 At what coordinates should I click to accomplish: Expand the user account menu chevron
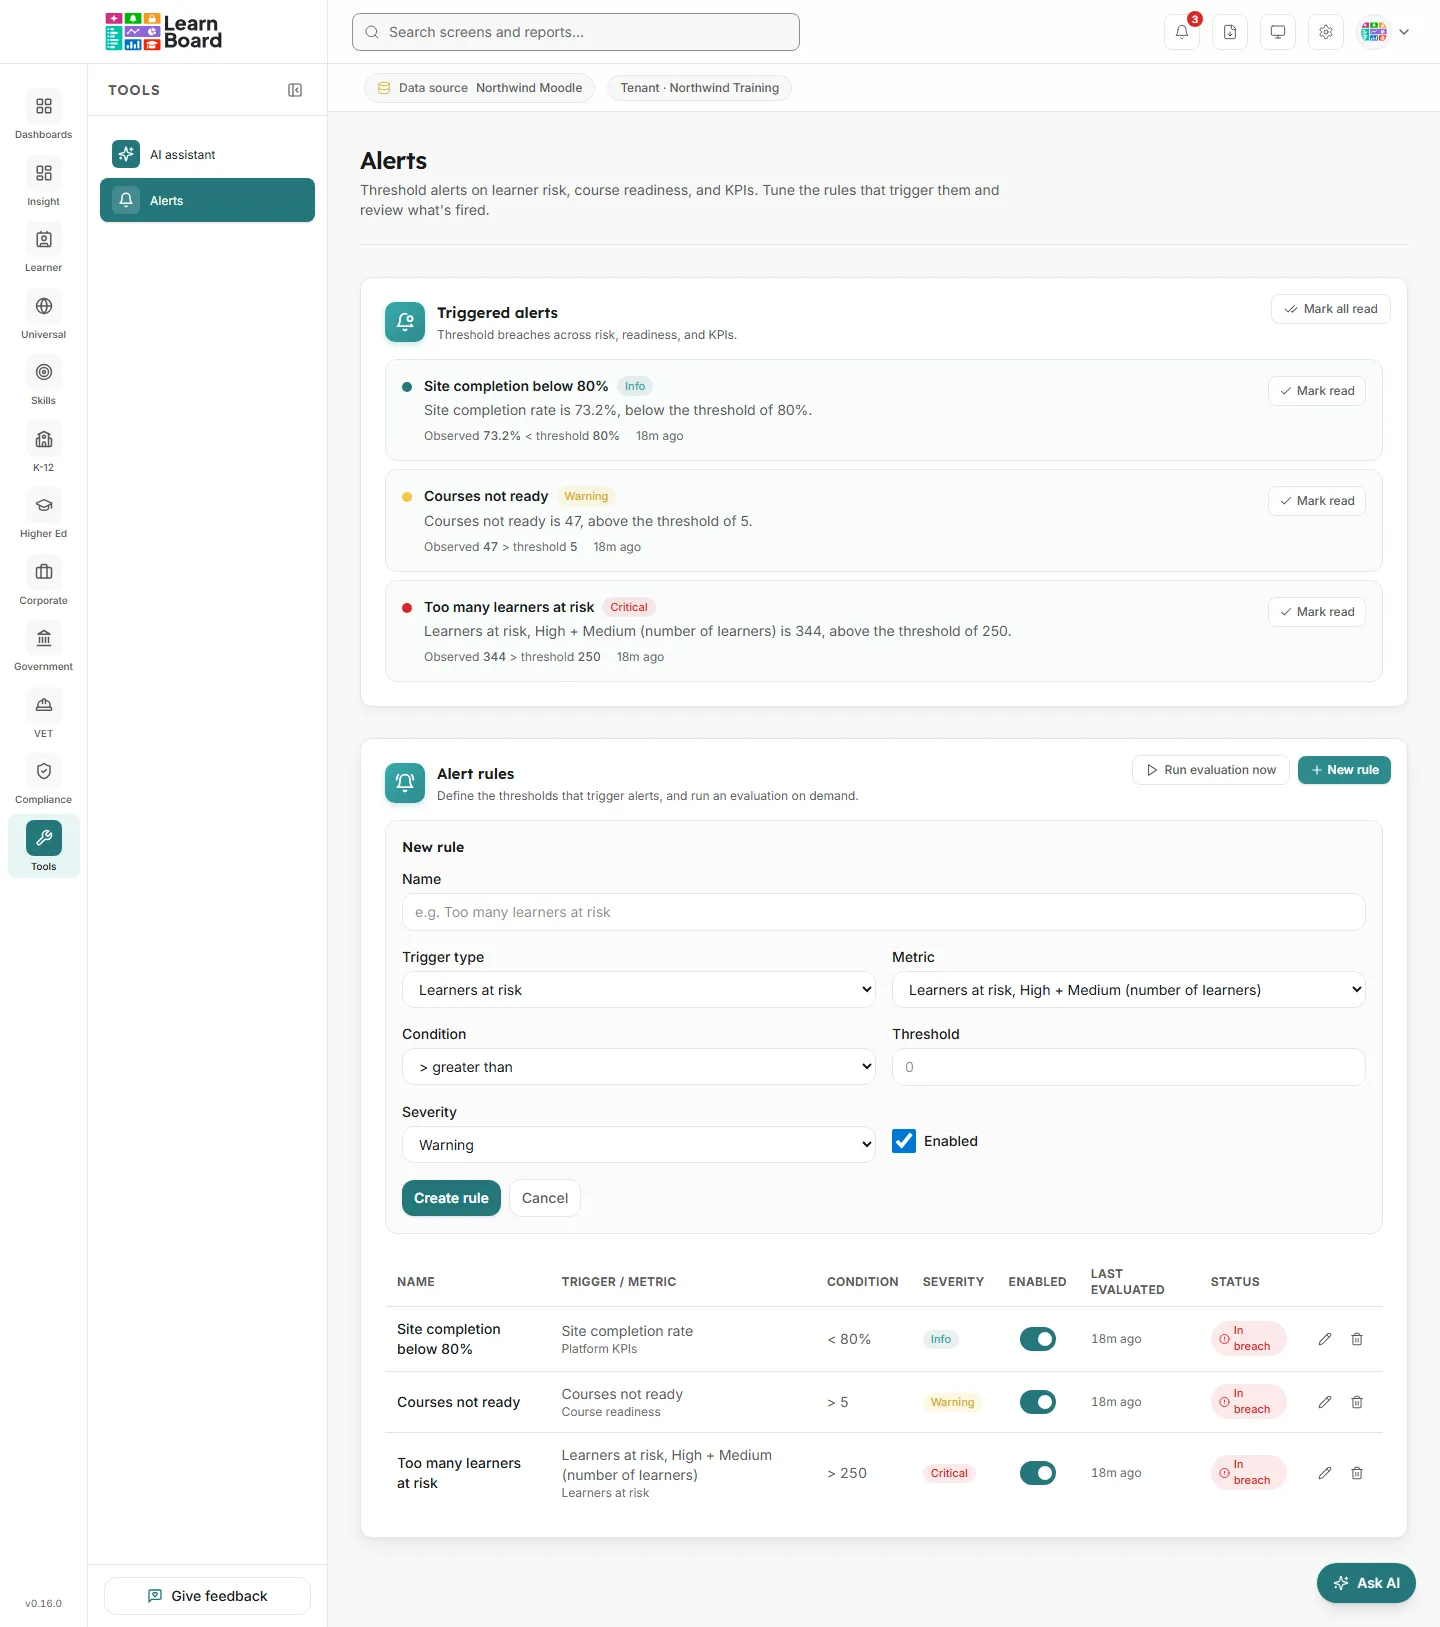click(x=1404, y=32)
